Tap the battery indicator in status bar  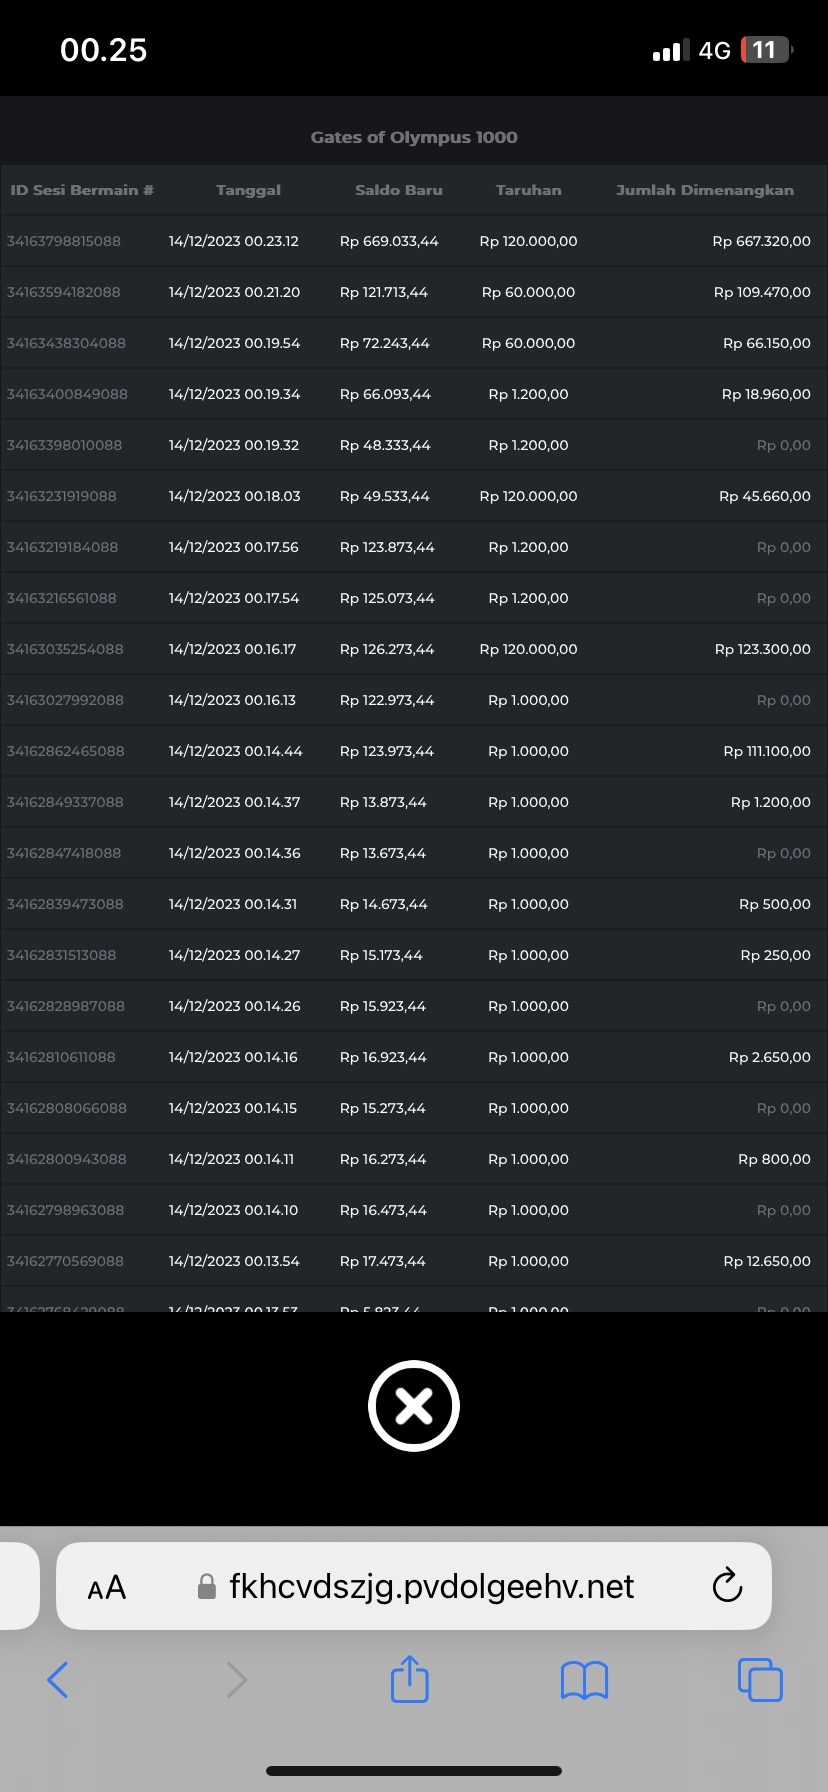pyautogui.click(x=766, y=50)
